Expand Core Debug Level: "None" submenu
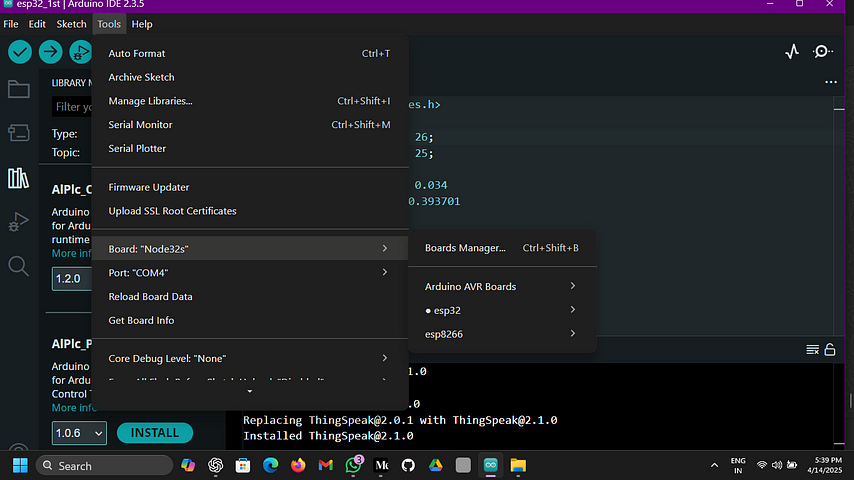Viewport: 854px width, 480px height. click(250, 359)
